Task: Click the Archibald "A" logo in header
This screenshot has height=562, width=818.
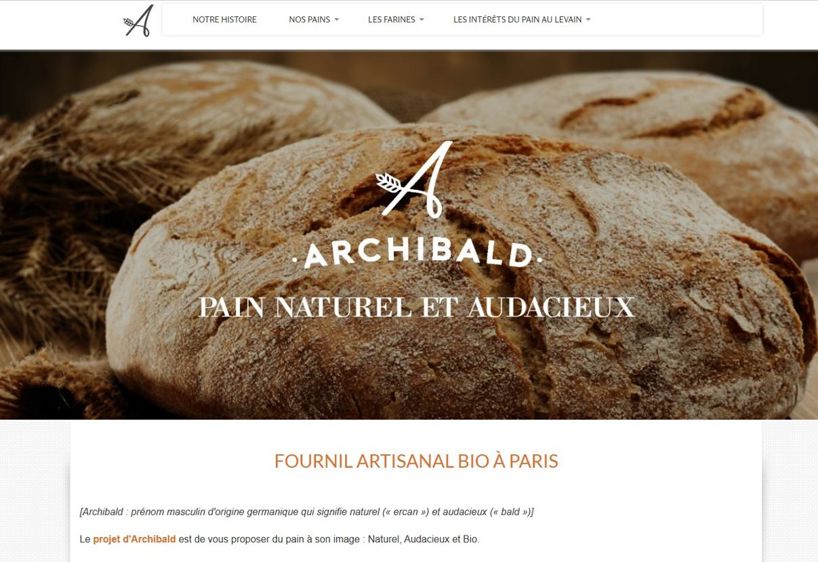Action: [138, 21]
